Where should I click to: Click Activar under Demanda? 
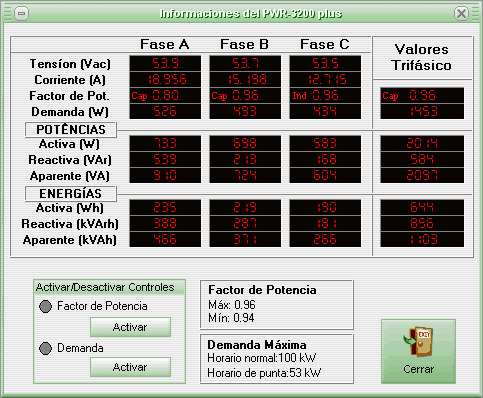(x=130, y=367)
